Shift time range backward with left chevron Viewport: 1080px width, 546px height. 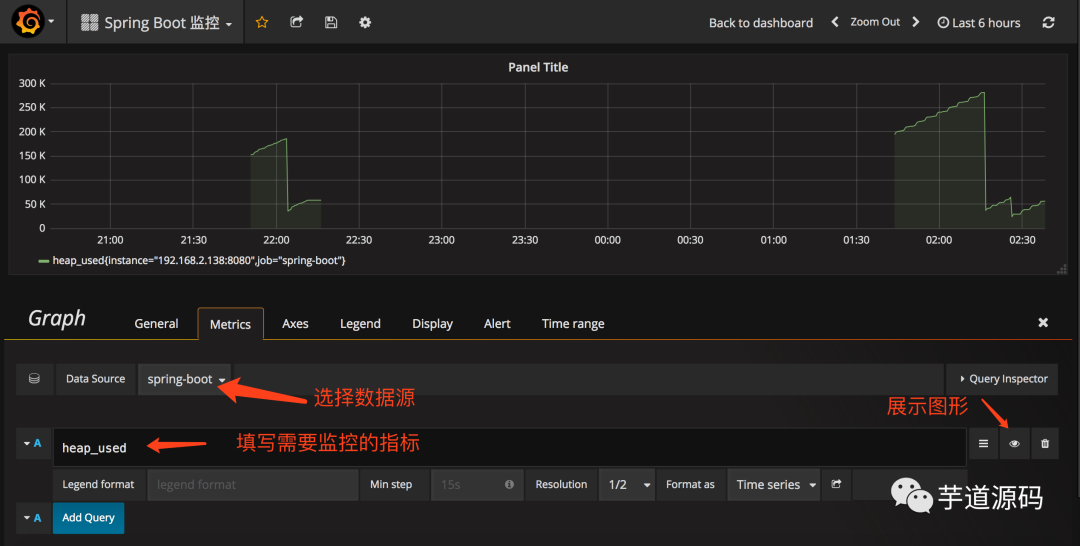tap(835, 22)
